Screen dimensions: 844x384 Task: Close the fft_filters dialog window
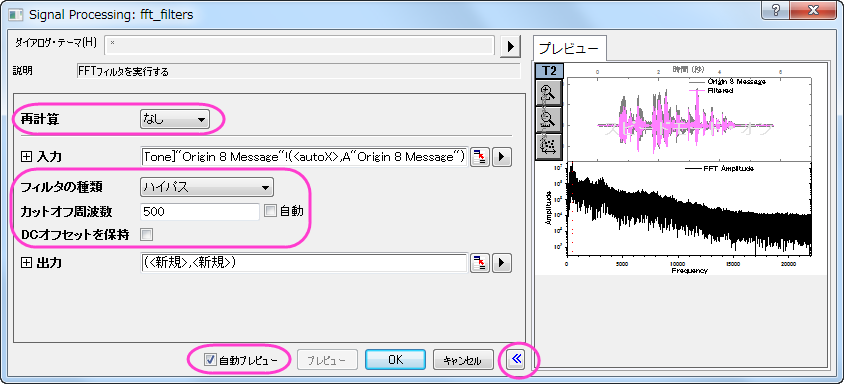(x=814, y=11)
